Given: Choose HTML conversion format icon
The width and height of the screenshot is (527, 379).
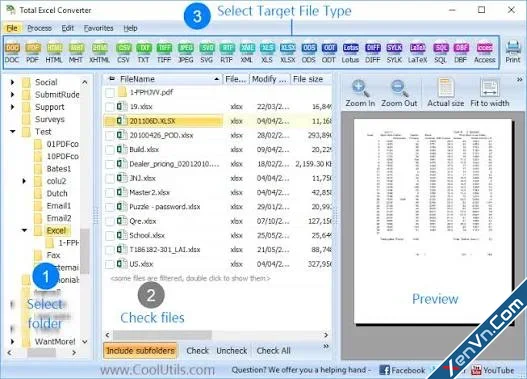Looking at the screenshot, I should tap(54, 53).
